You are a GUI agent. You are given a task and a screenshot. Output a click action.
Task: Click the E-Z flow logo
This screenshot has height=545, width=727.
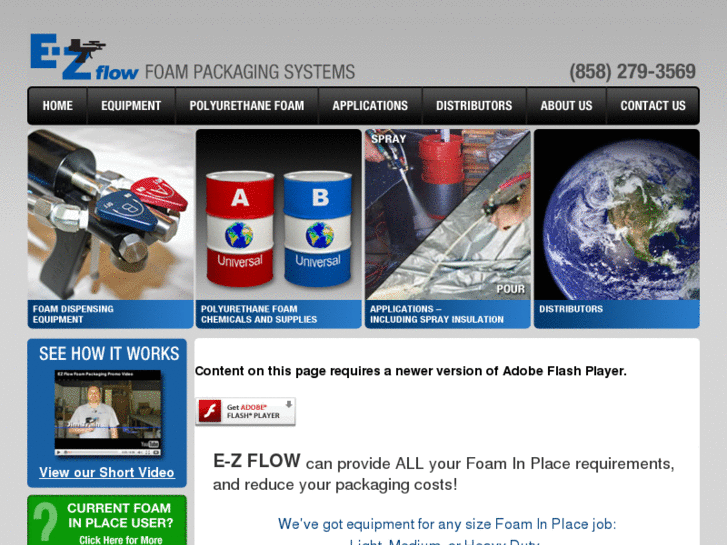(84, 57)
